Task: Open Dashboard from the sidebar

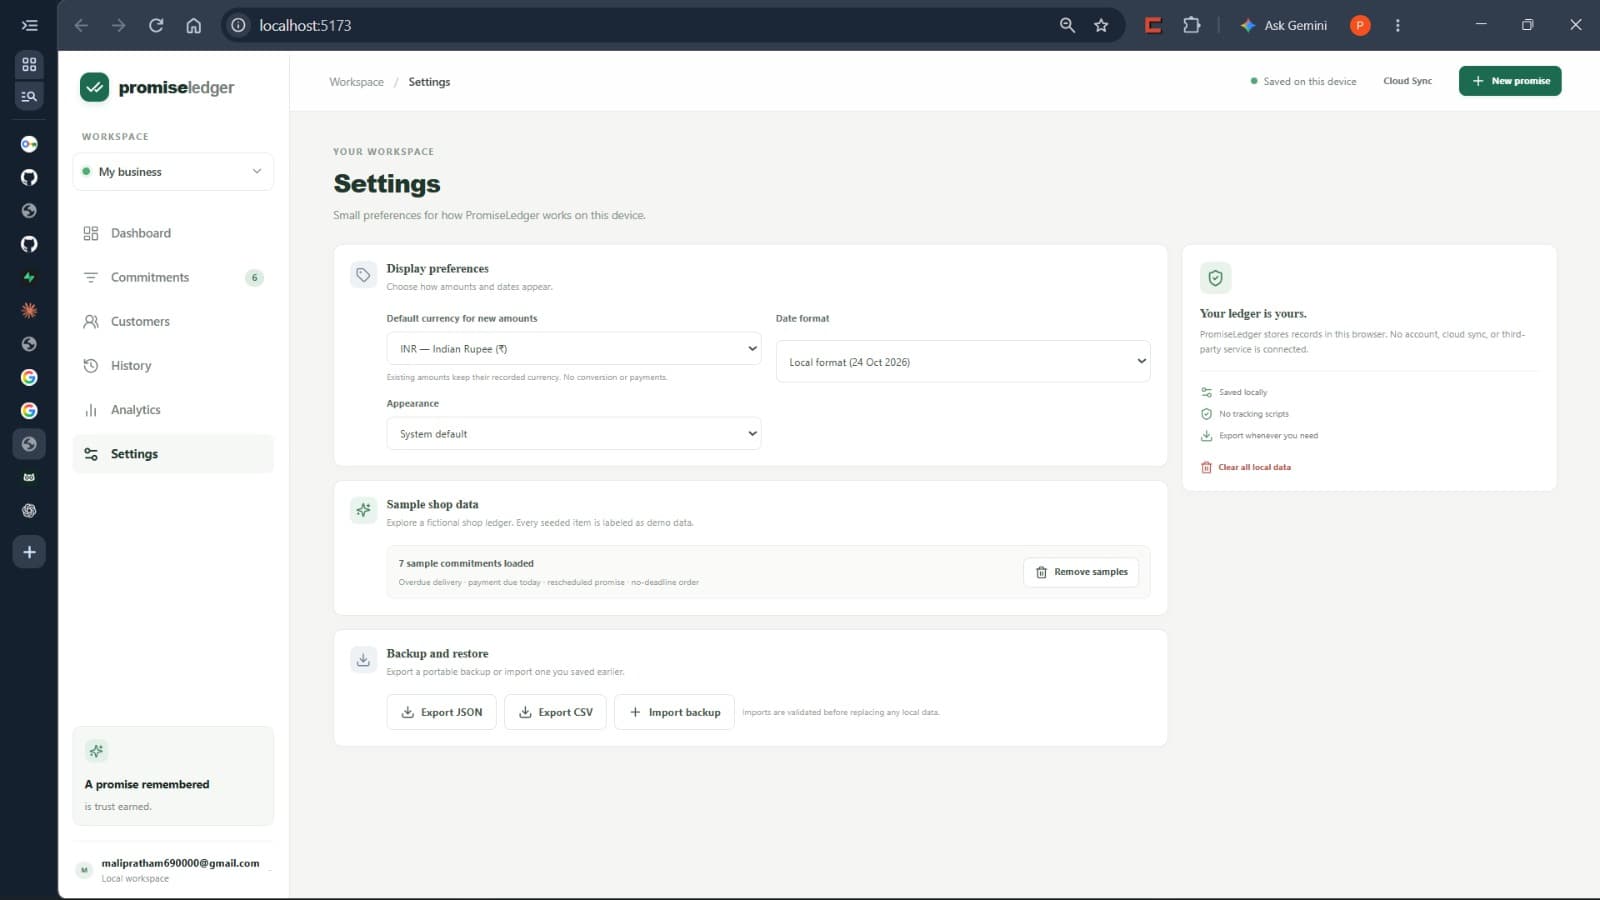Action: (x=173, y=233)
